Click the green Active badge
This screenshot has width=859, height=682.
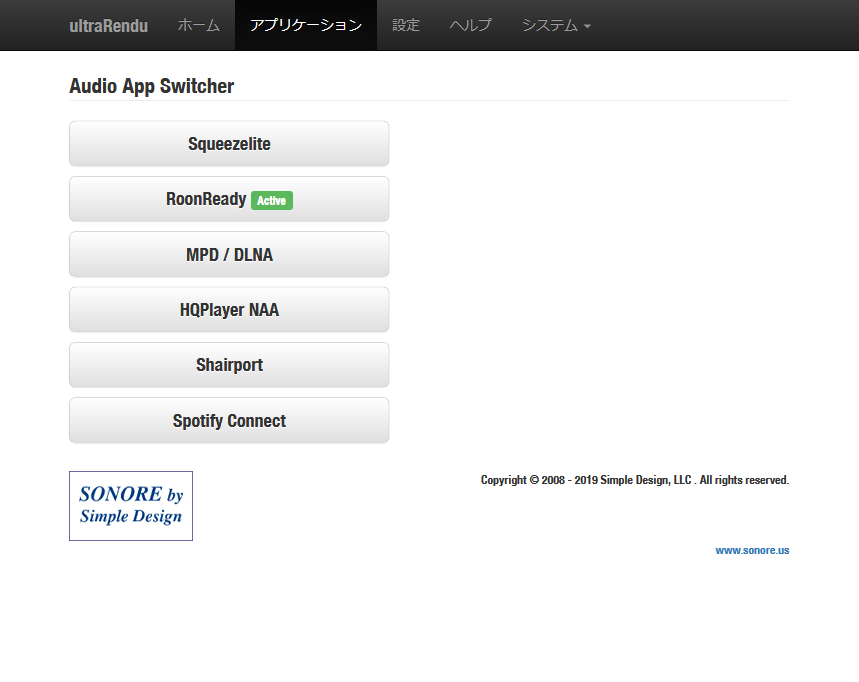(271, 201)
